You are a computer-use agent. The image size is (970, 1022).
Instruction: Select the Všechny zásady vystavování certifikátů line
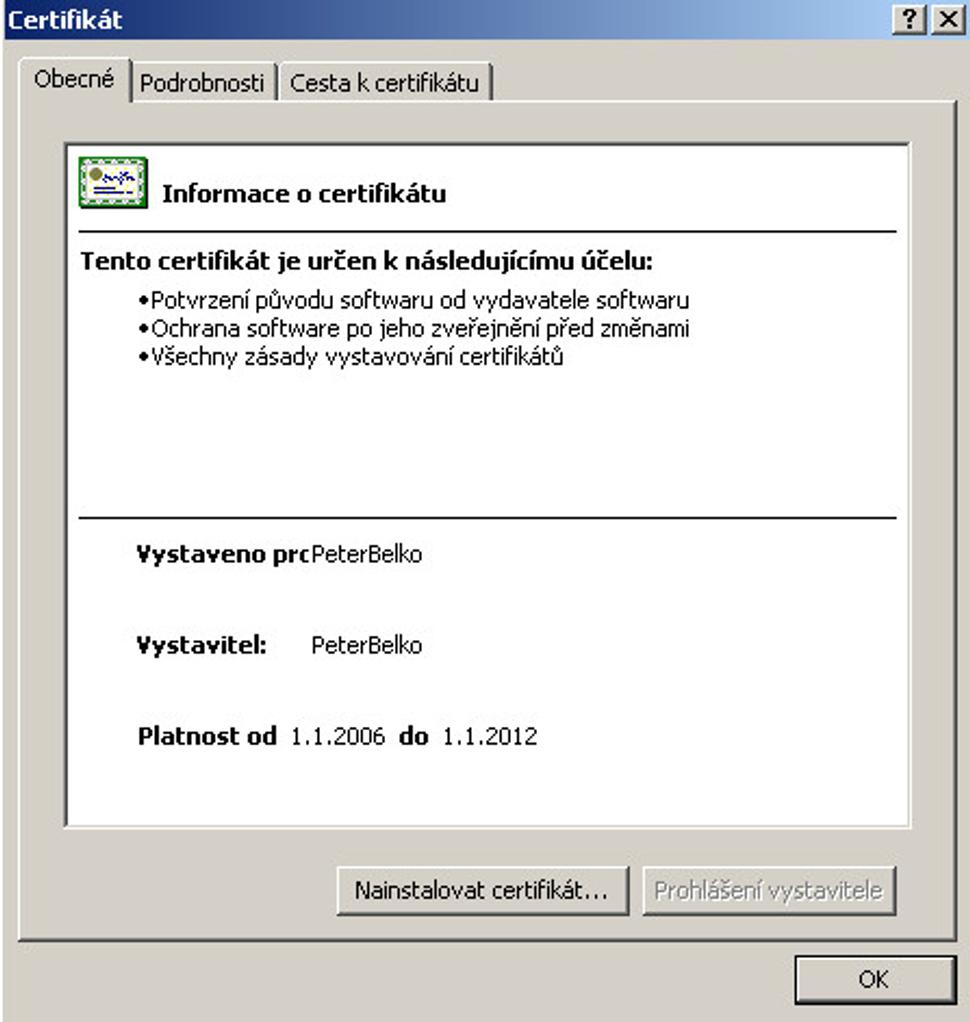coord(351,357)
